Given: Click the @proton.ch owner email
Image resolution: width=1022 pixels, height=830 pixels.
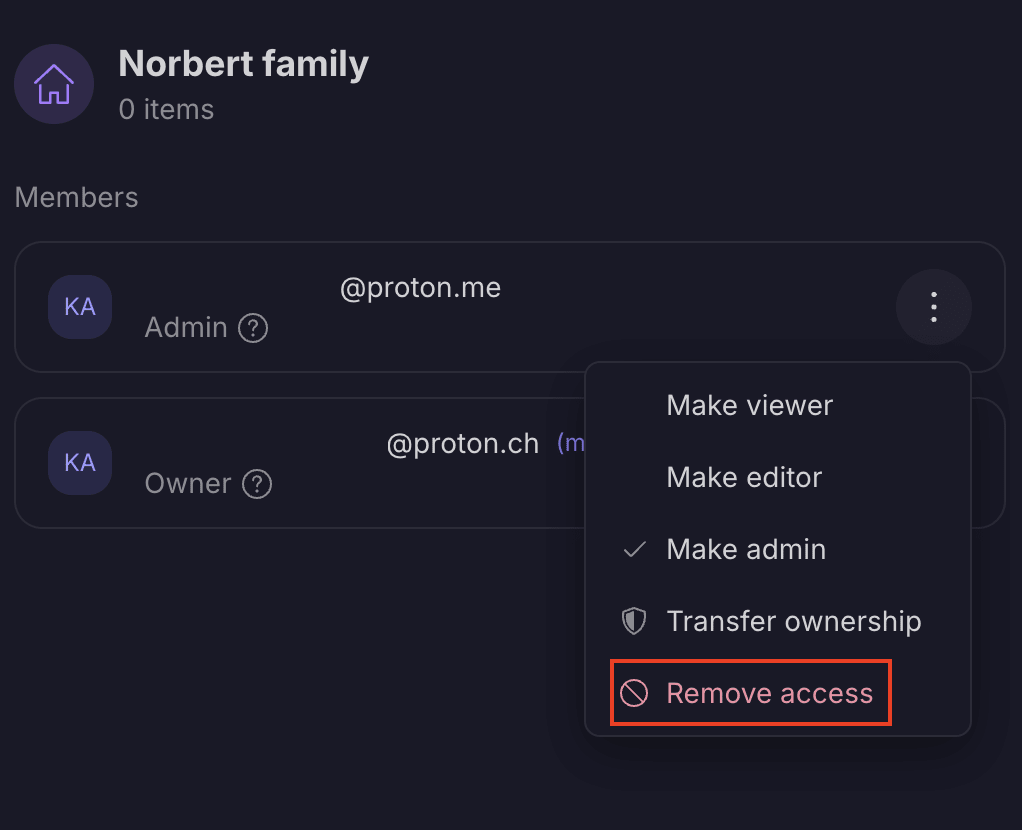Looking at the screenshot, I should pyautogui.click(x=462, y=443).
